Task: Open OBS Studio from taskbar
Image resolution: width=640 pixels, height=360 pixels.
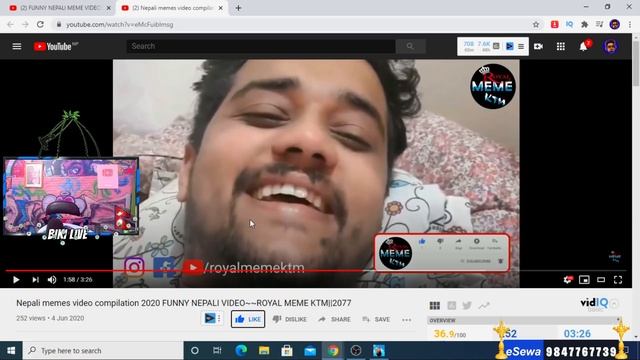Action: pyautogui.click(x=356, y=351)
